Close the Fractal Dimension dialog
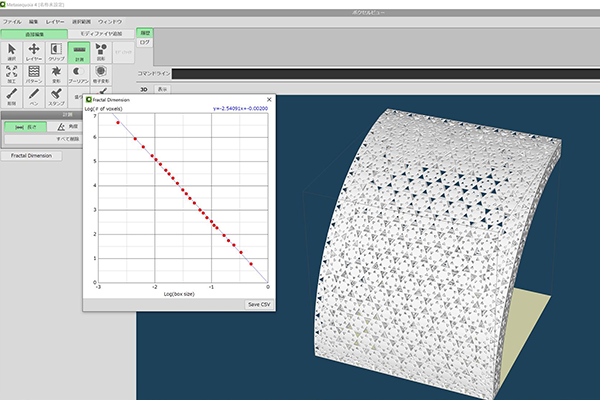This screenshot has height=400, width=600. (x=269, y=100)
